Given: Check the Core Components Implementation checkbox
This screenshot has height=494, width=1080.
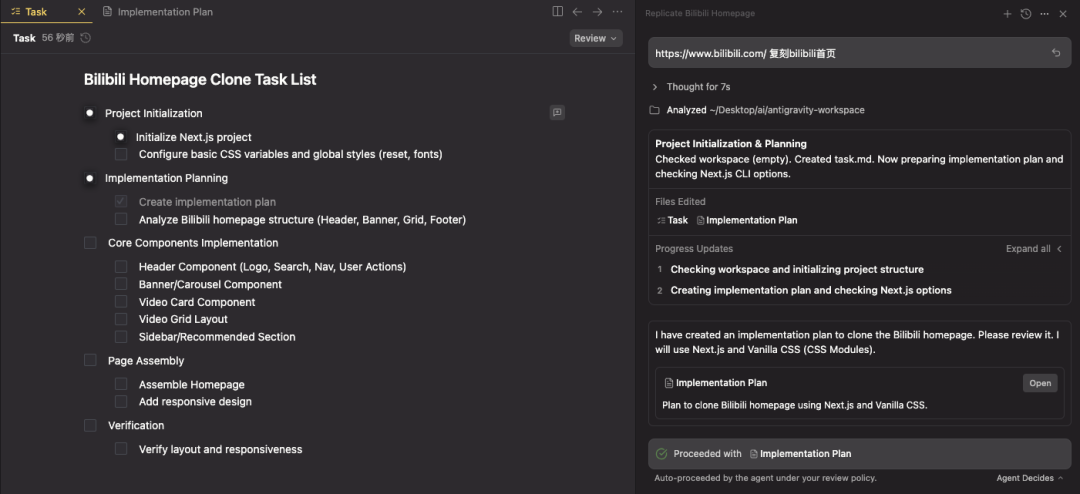Looking at the screenshot, I should coord(90,243).
